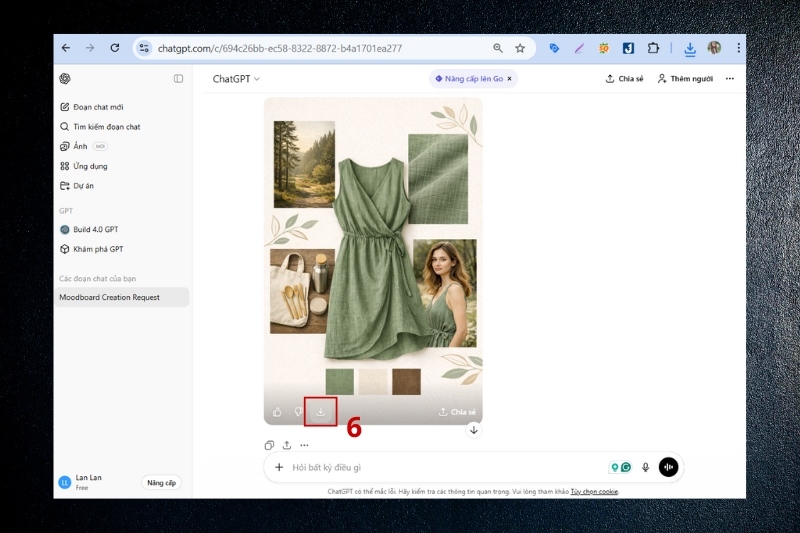Click the thumbs up icon on image
Screen dimensions: 800x533
tap(277, 412)
